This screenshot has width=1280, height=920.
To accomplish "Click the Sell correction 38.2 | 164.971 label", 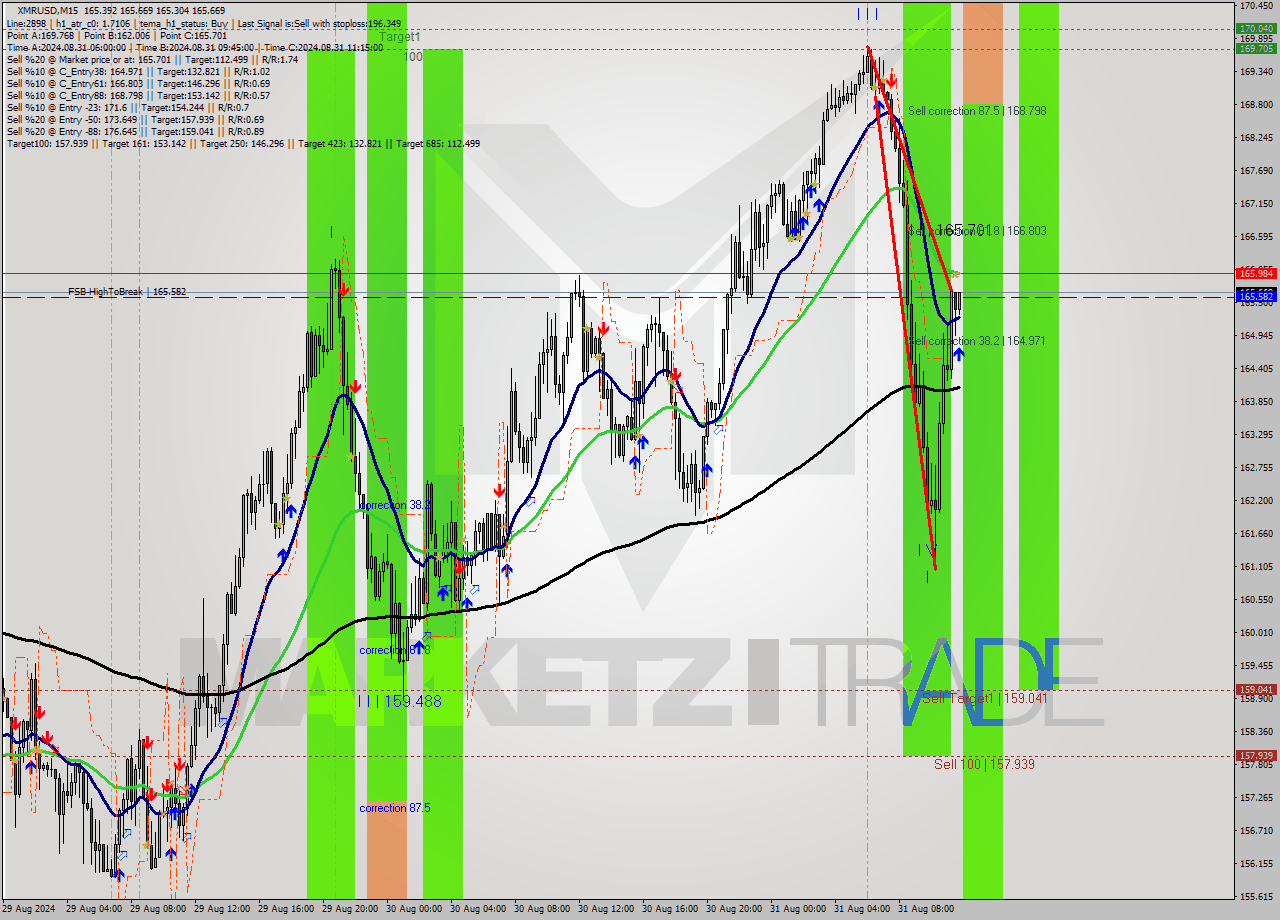I will click(977, 341).
